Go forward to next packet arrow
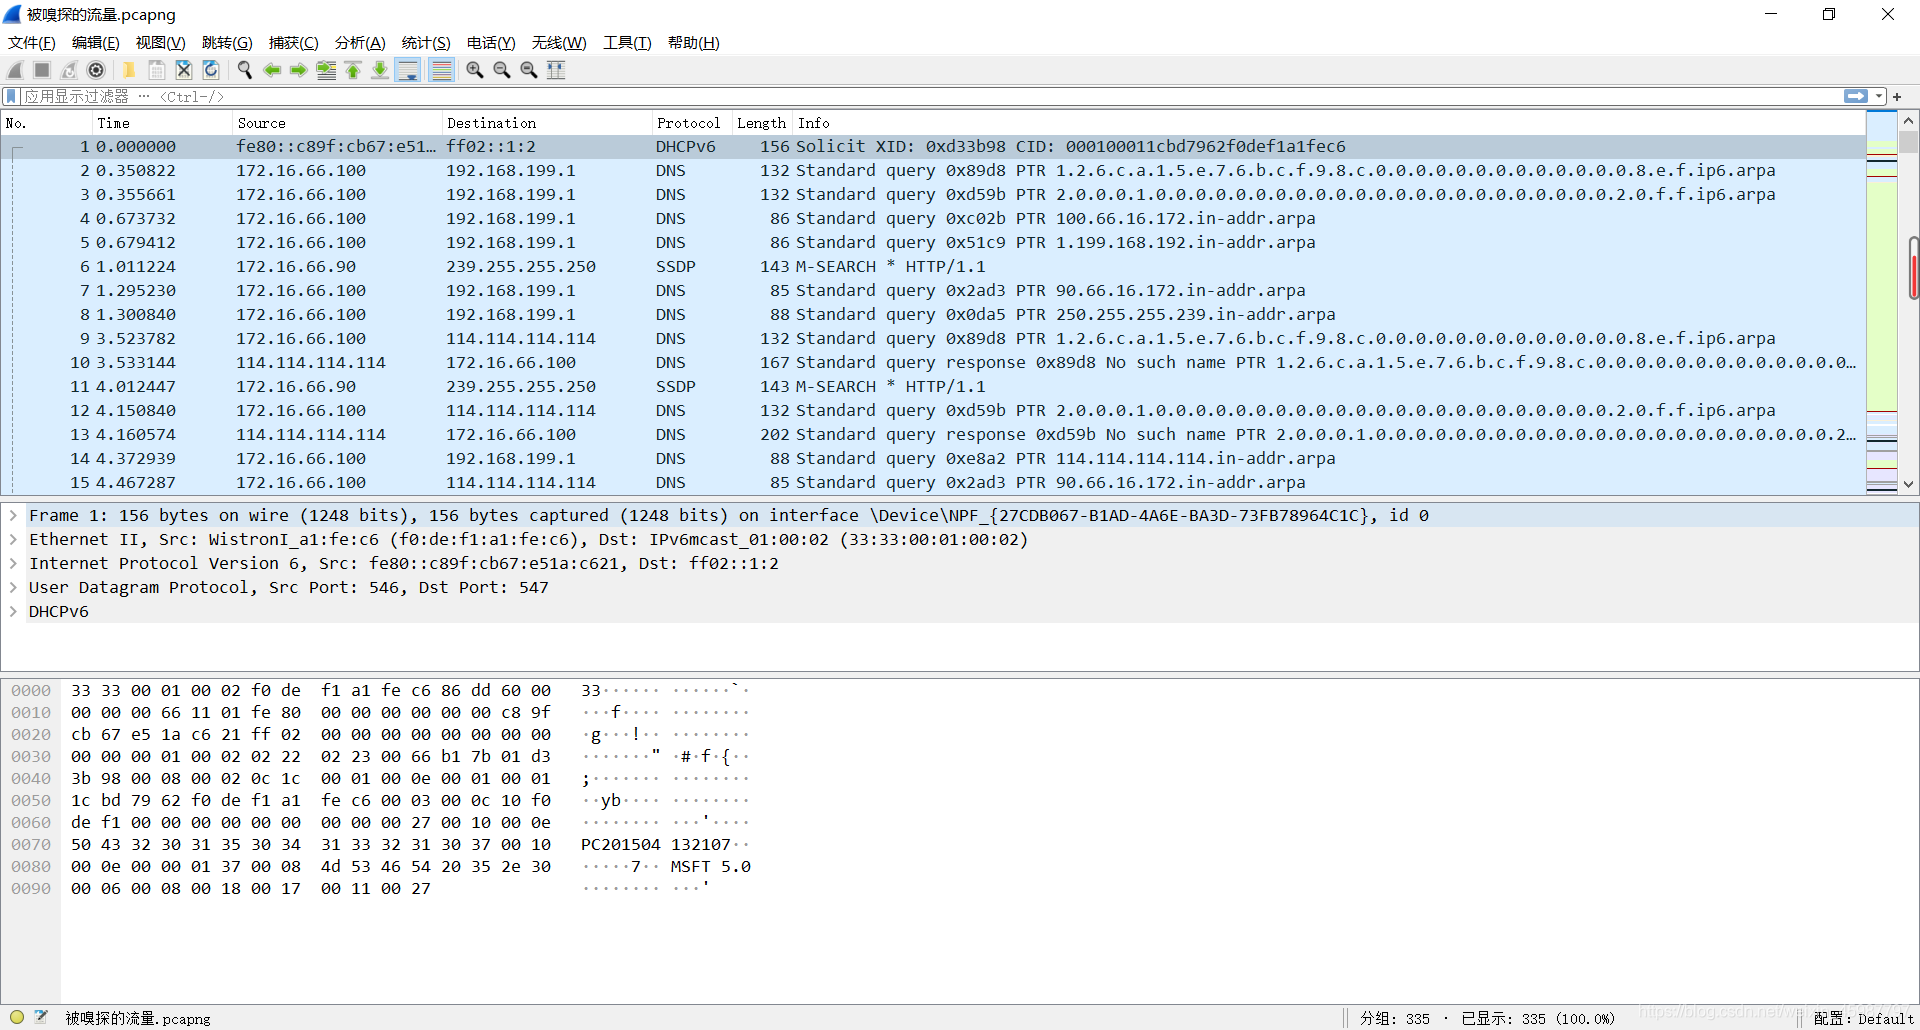This screenshot has width=1920, height=1030. [x=298, y=70]
